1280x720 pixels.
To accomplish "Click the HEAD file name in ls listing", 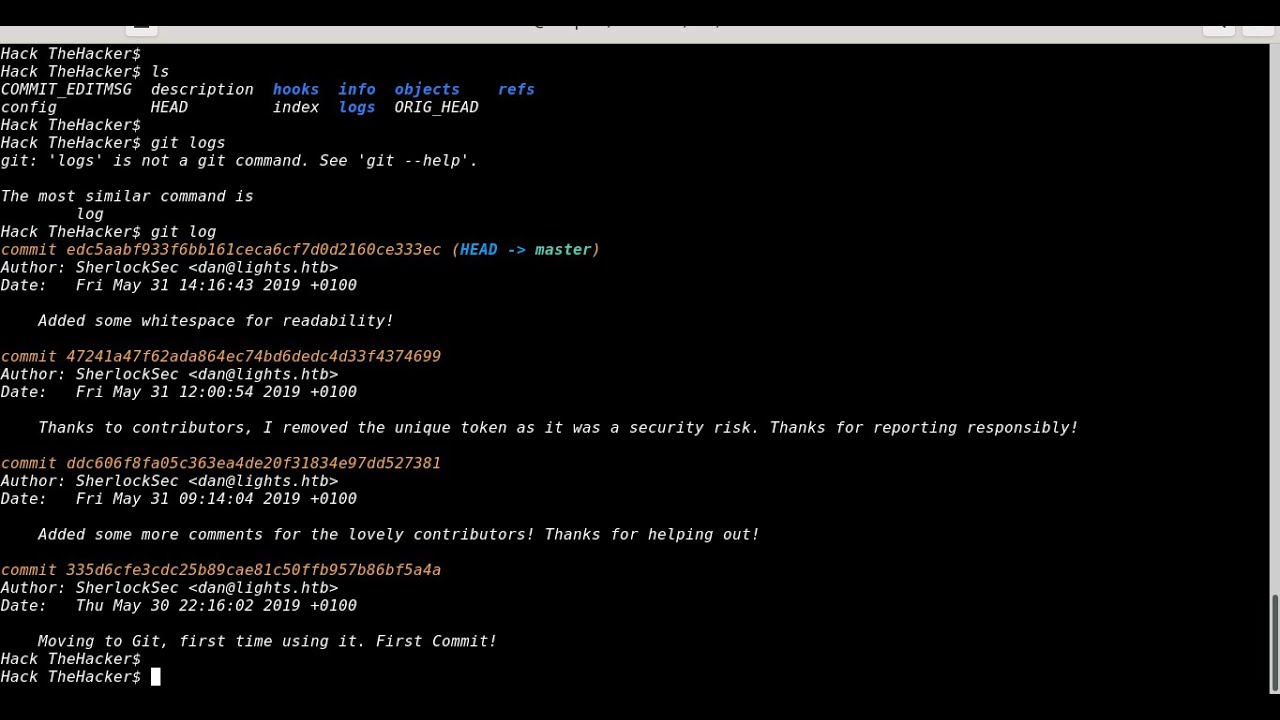I will (x=169, y=107).
